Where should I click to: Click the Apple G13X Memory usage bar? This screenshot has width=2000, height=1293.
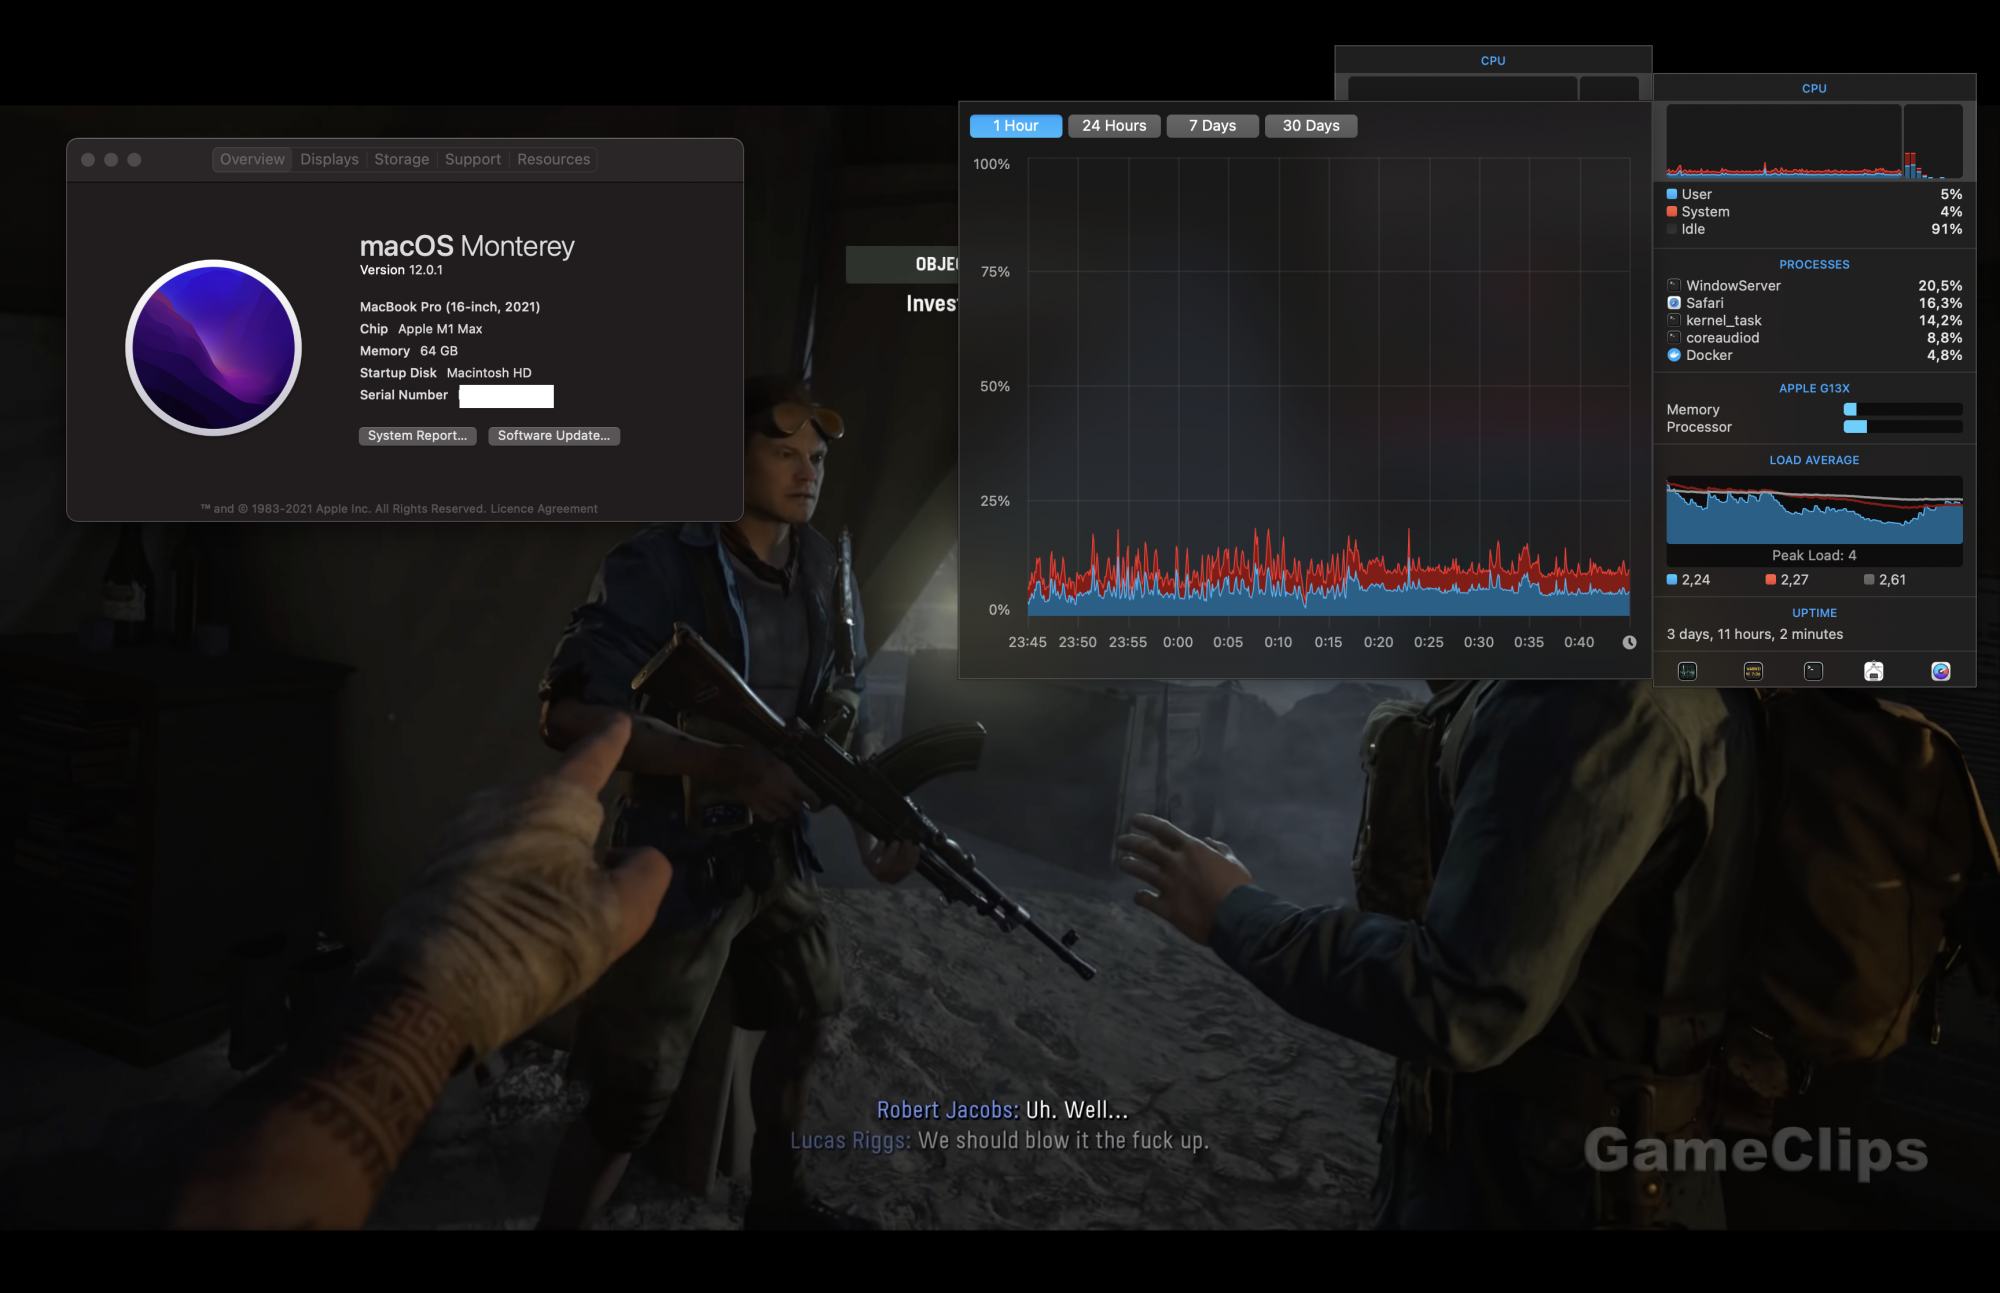1903,409
